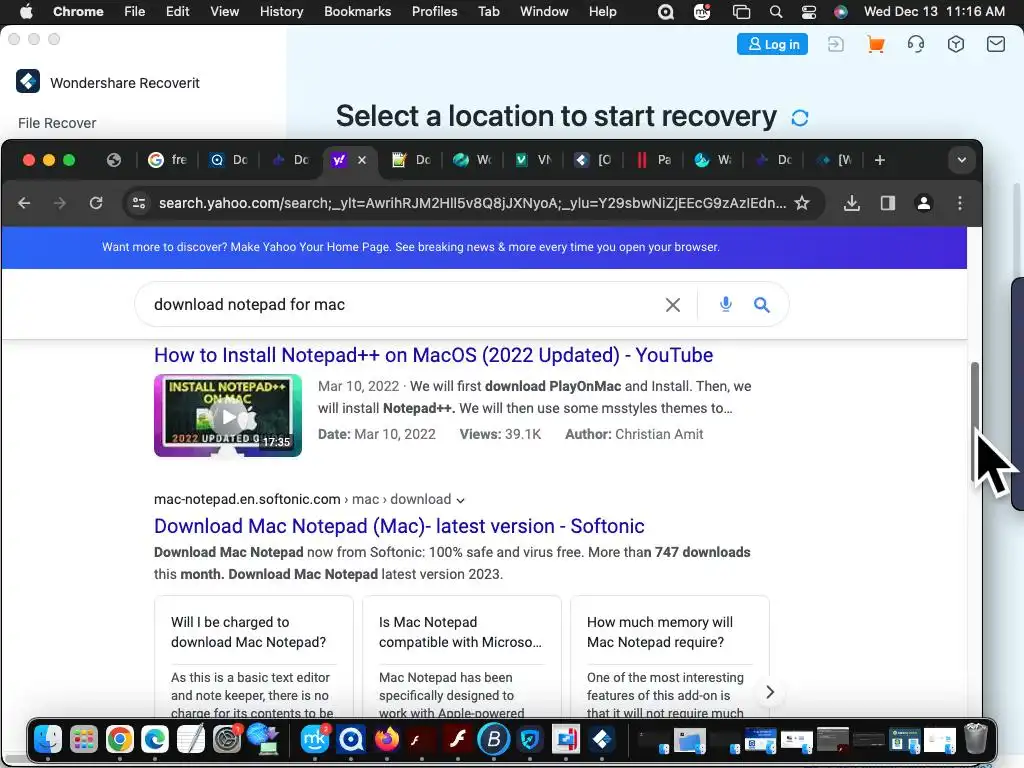This screenshot has height=768, width=1024.
Task: Play the Install Notepad++ video thumbnail
Action: click(x=228, y=415)
